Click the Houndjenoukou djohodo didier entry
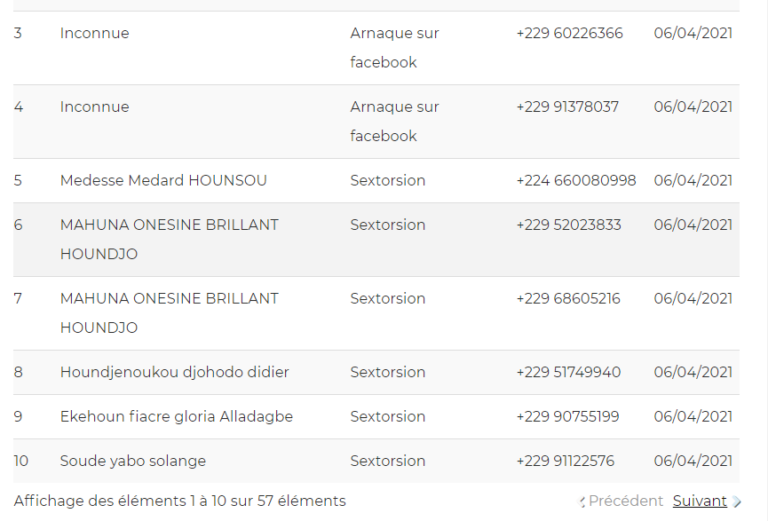Image resolution: width=768 pixels, height=521 pixels. tap(174, 373)
